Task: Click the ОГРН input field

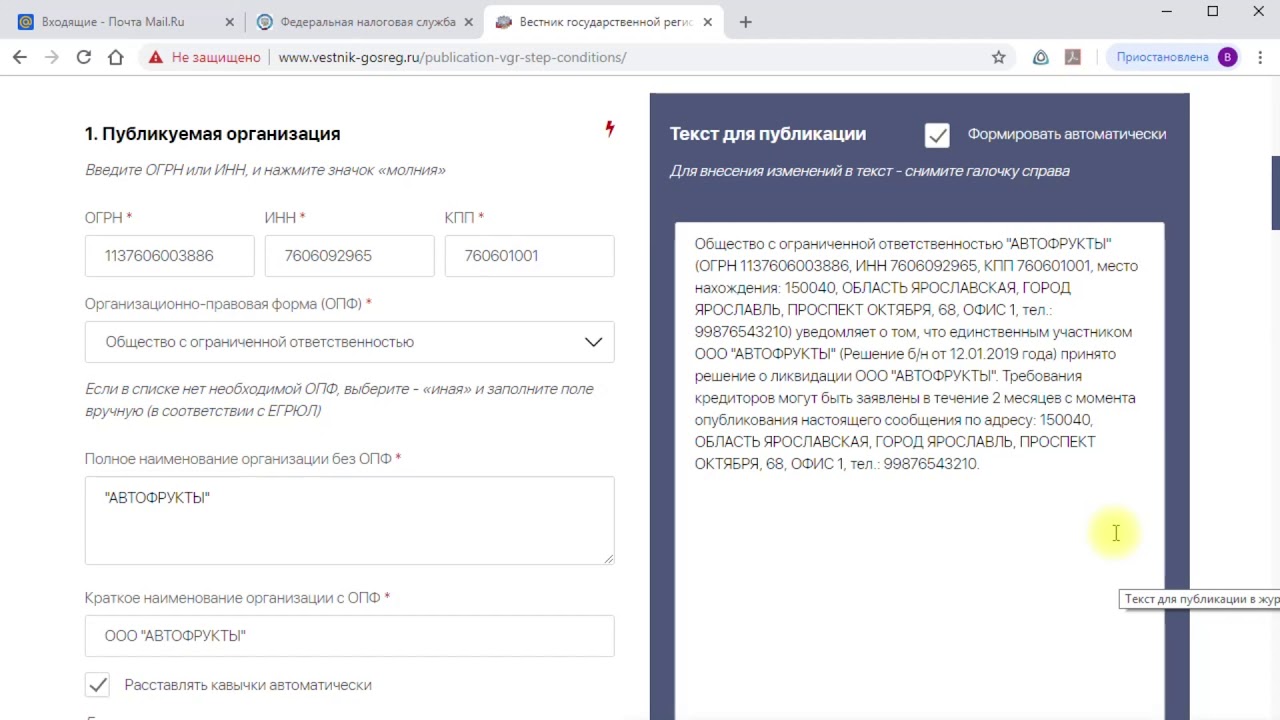Action: click(x=169, y=256)
